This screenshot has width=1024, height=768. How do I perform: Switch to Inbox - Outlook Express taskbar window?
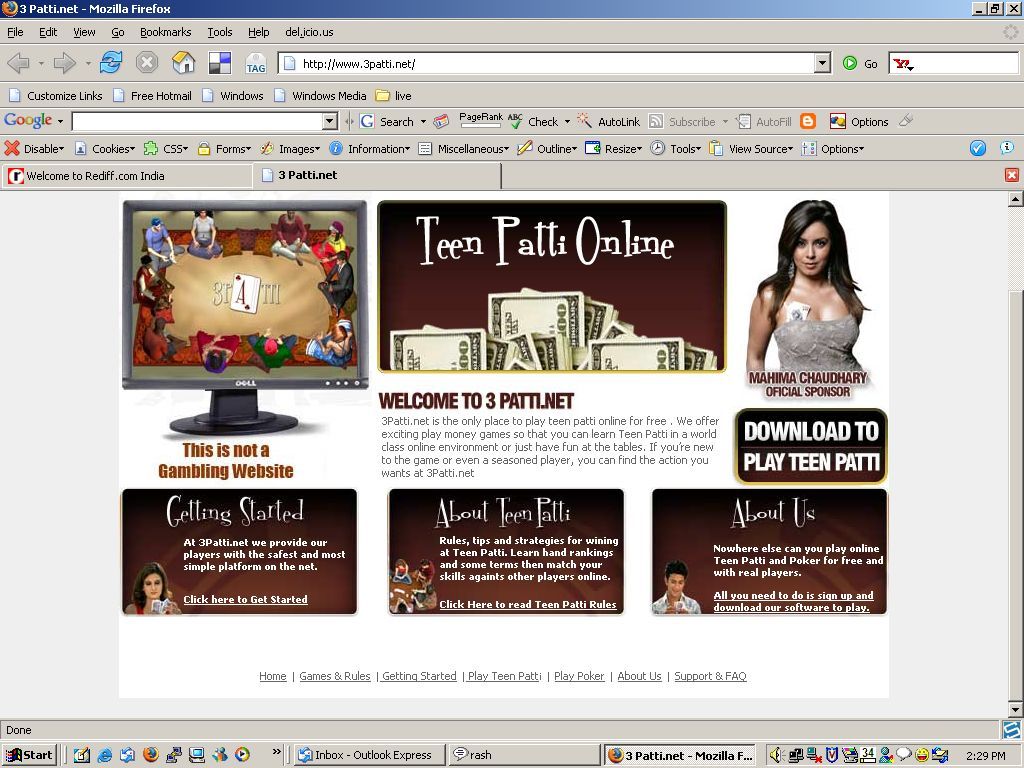tap(370, 755)
